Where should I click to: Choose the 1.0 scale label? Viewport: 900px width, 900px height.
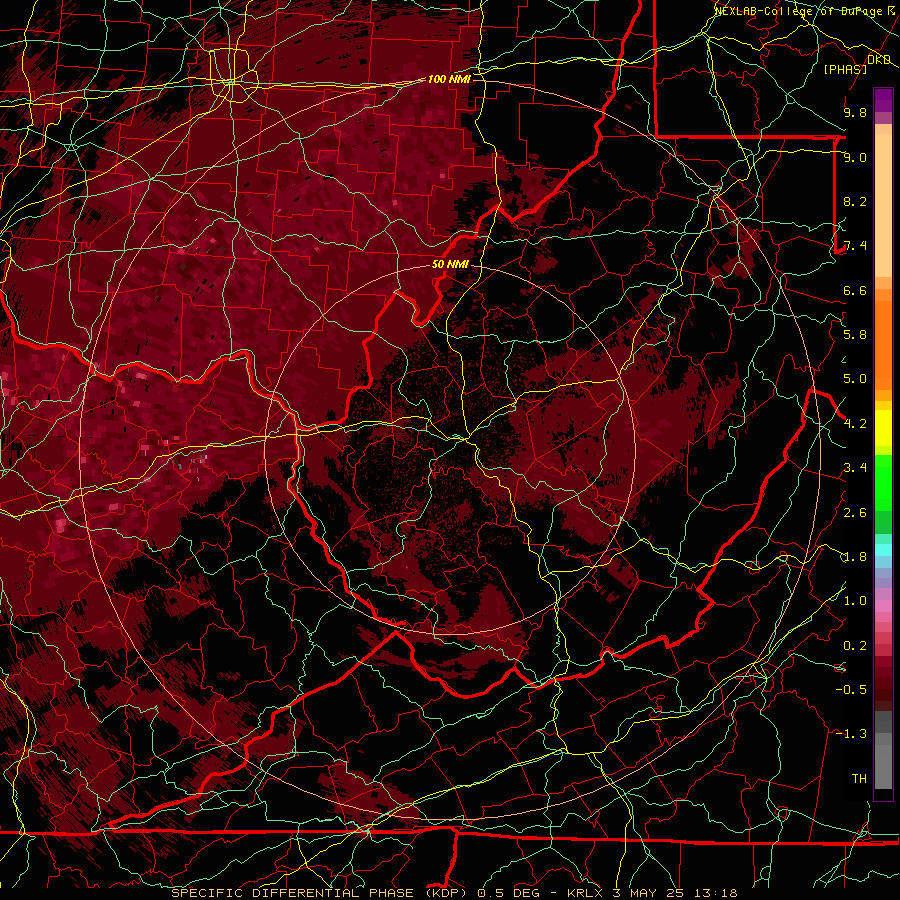coord(855,601)
